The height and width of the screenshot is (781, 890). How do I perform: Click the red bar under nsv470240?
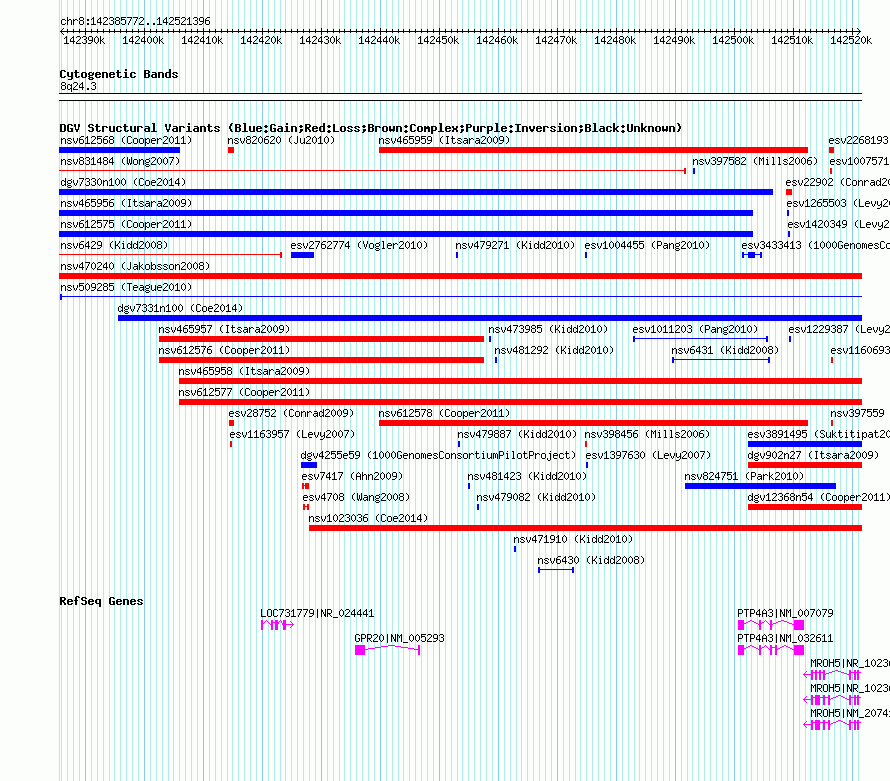460,276
